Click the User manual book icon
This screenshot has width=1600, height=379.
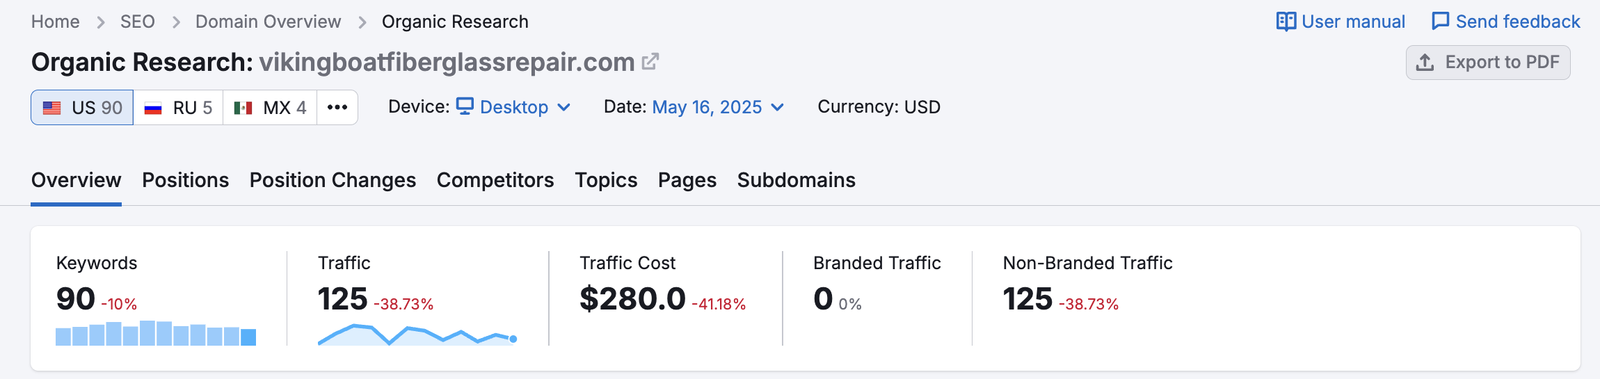coord(1286,21)
